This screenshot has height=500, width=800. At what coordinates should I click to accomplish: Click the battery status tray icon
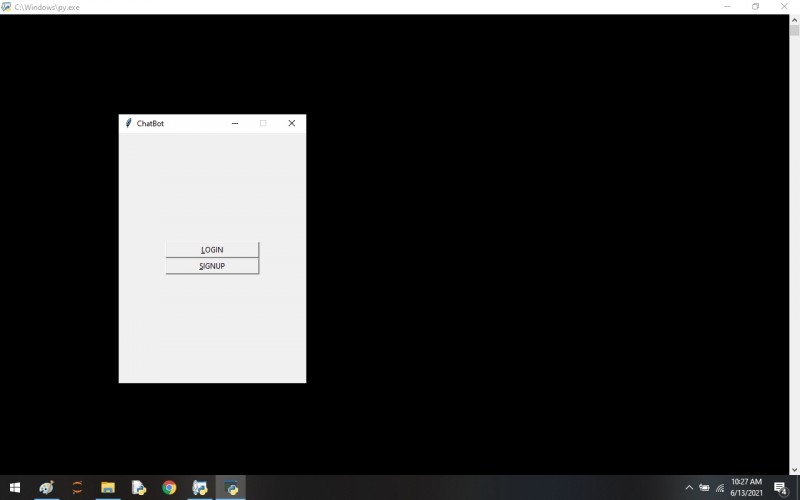point(705,488)
